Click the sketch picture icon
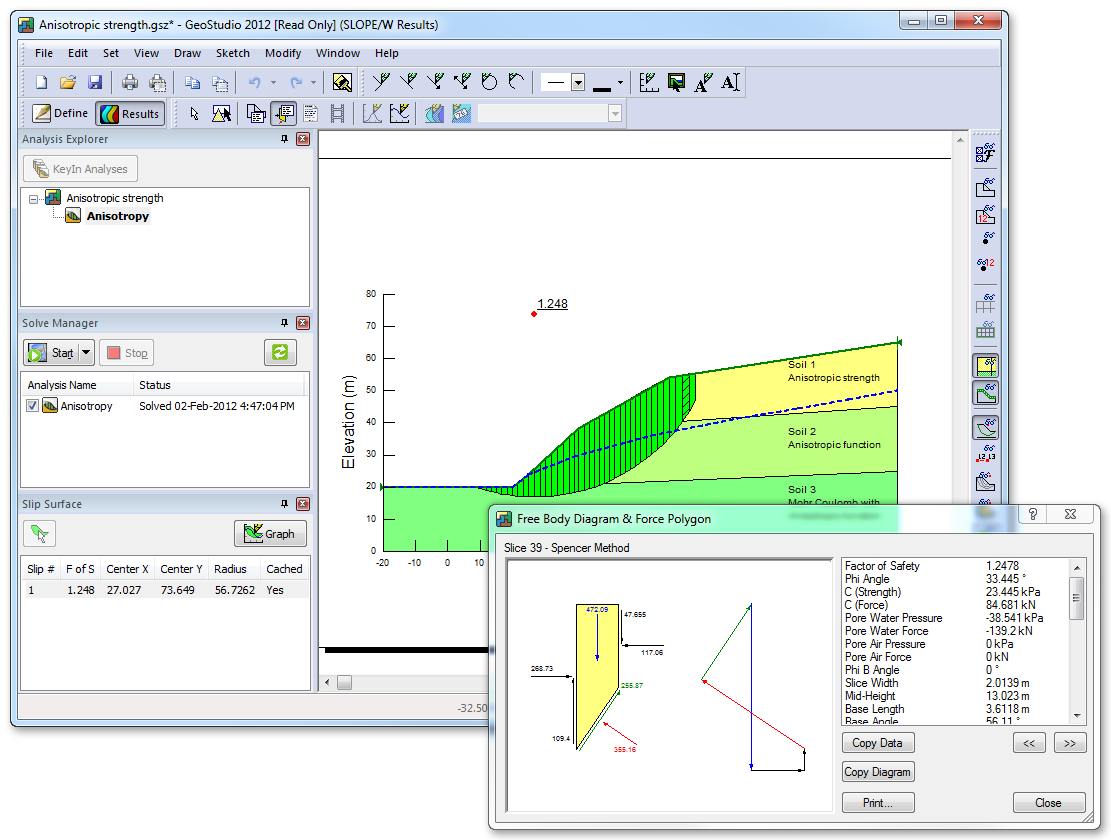This screenshot has width=1111, height=840. 677,82
